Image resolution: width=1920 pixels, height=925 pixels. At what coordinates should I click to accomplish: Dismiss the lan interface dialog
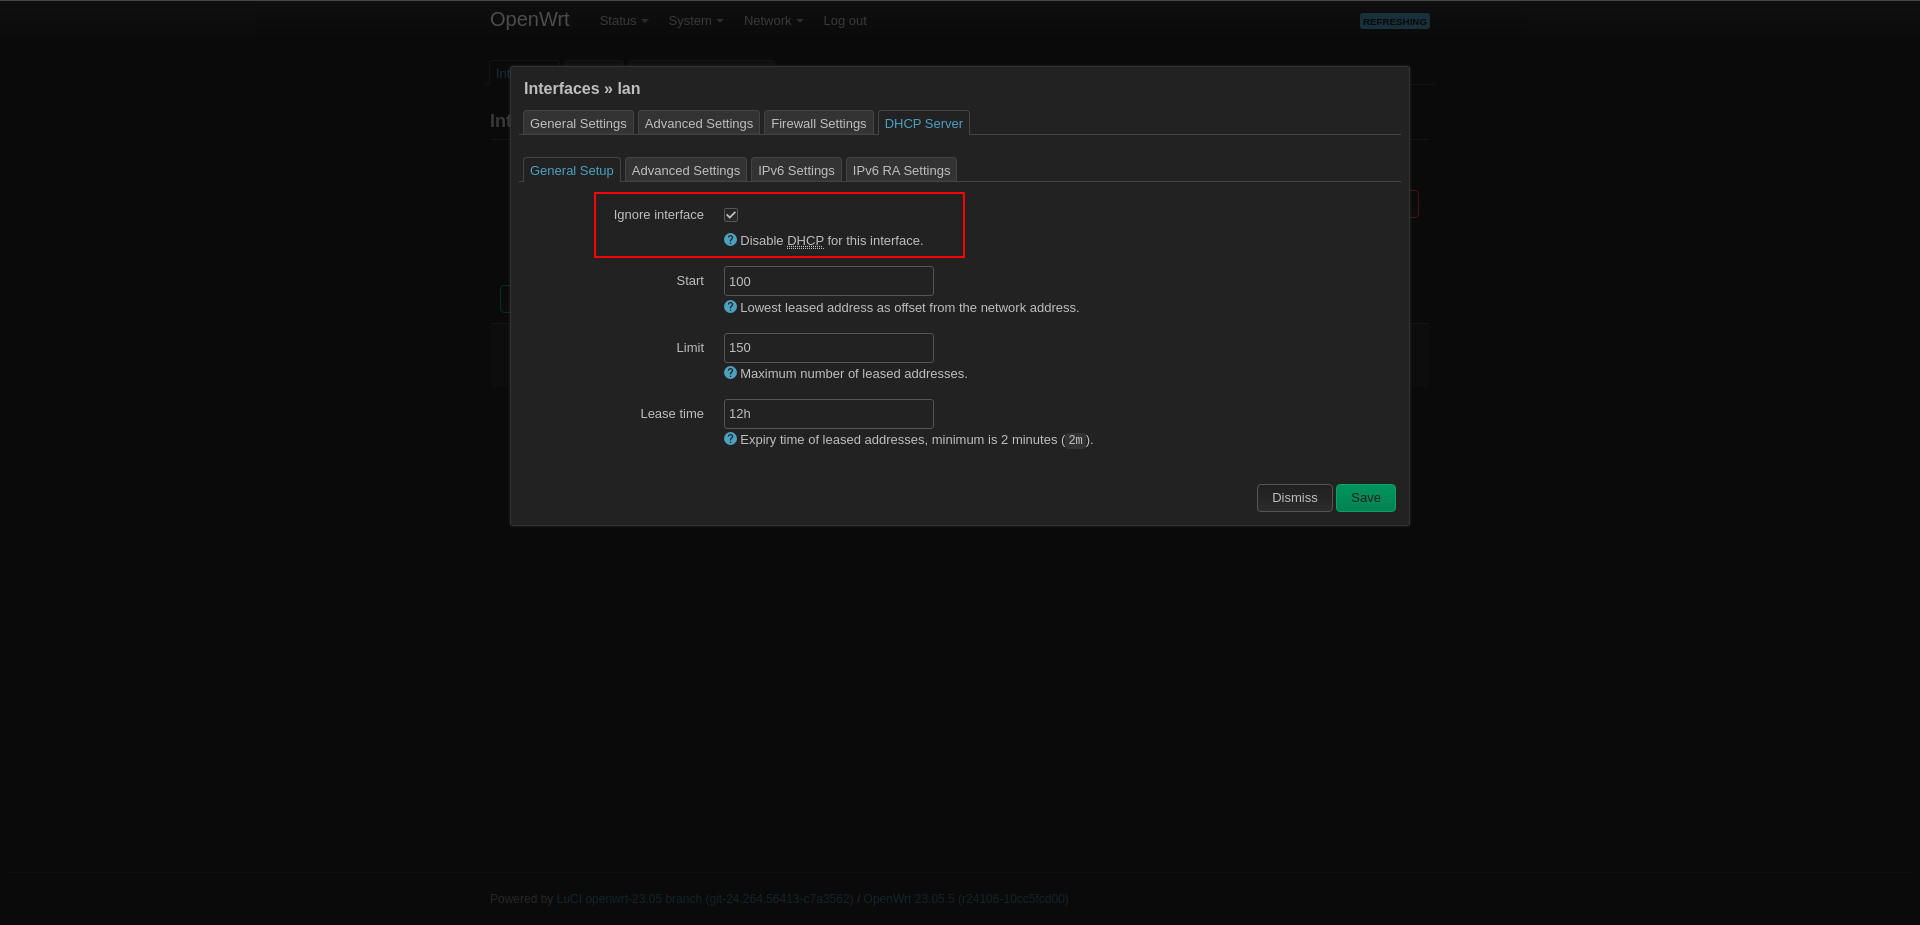pos(1295,498)
